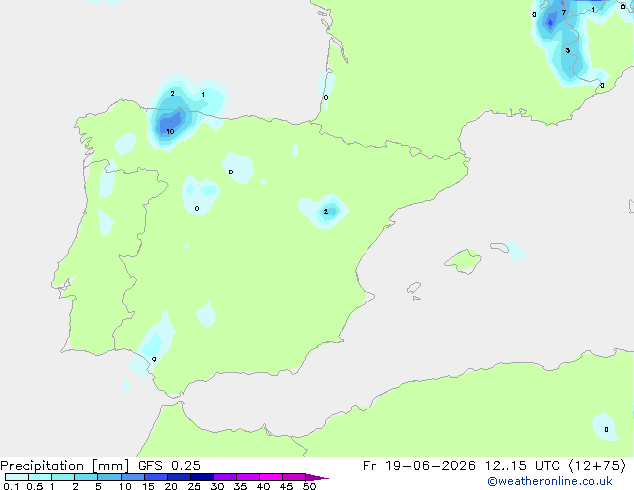Viewport: 634px width, 490px height.
Task: Click the '10' precipitation value in northern Spain
Action: (x=170, y=131)
